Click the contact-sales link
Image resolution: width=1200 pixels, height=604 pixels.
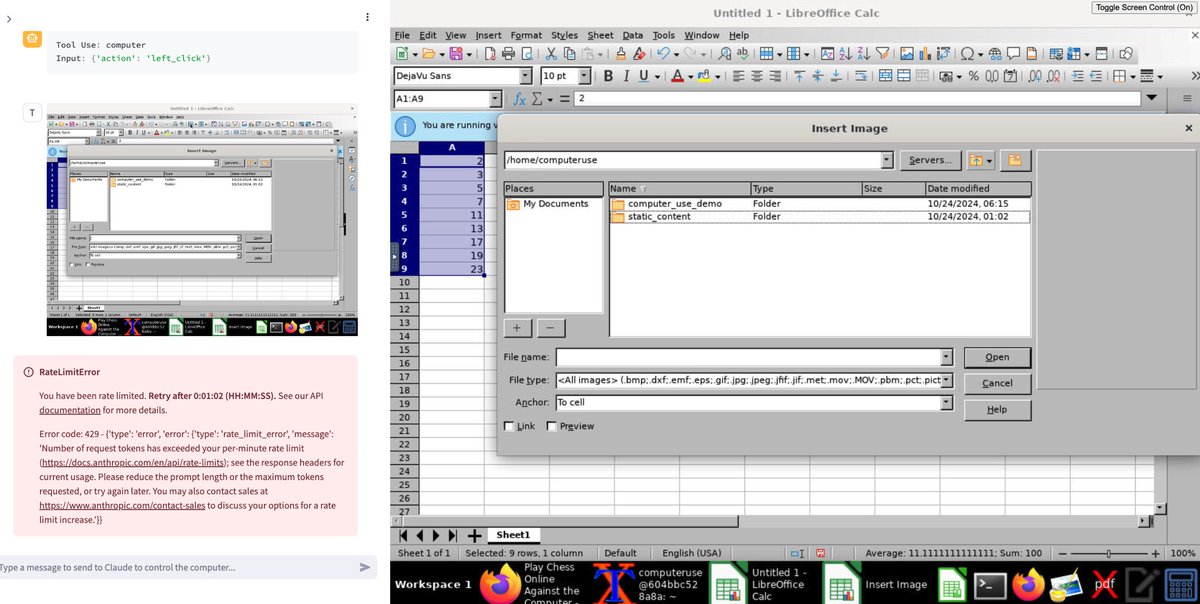pyautogui.click(x=121, y=507)
